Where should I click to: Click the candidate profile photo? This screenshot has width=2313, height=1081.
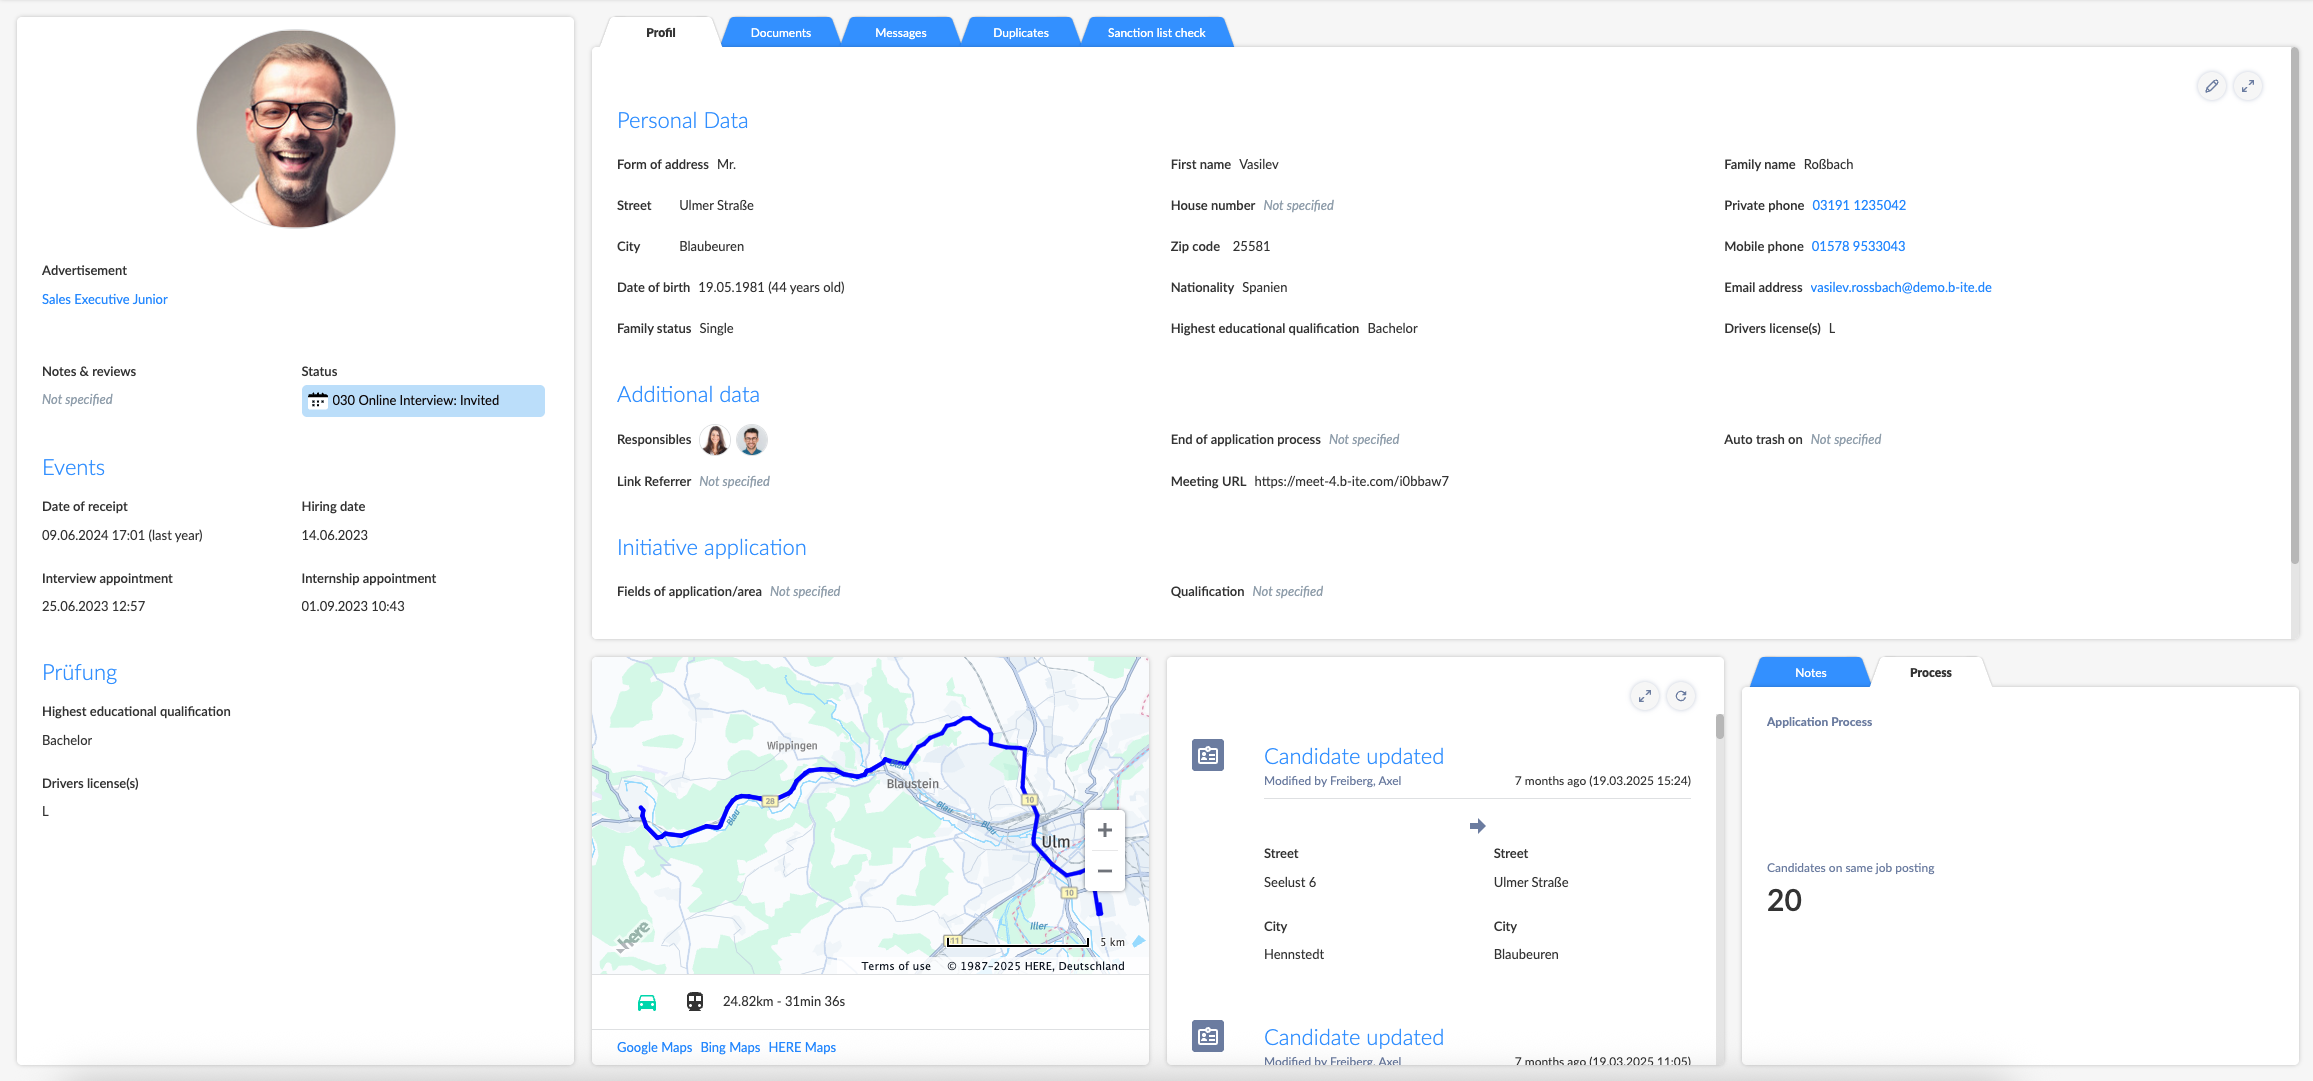tap(296, 129)
